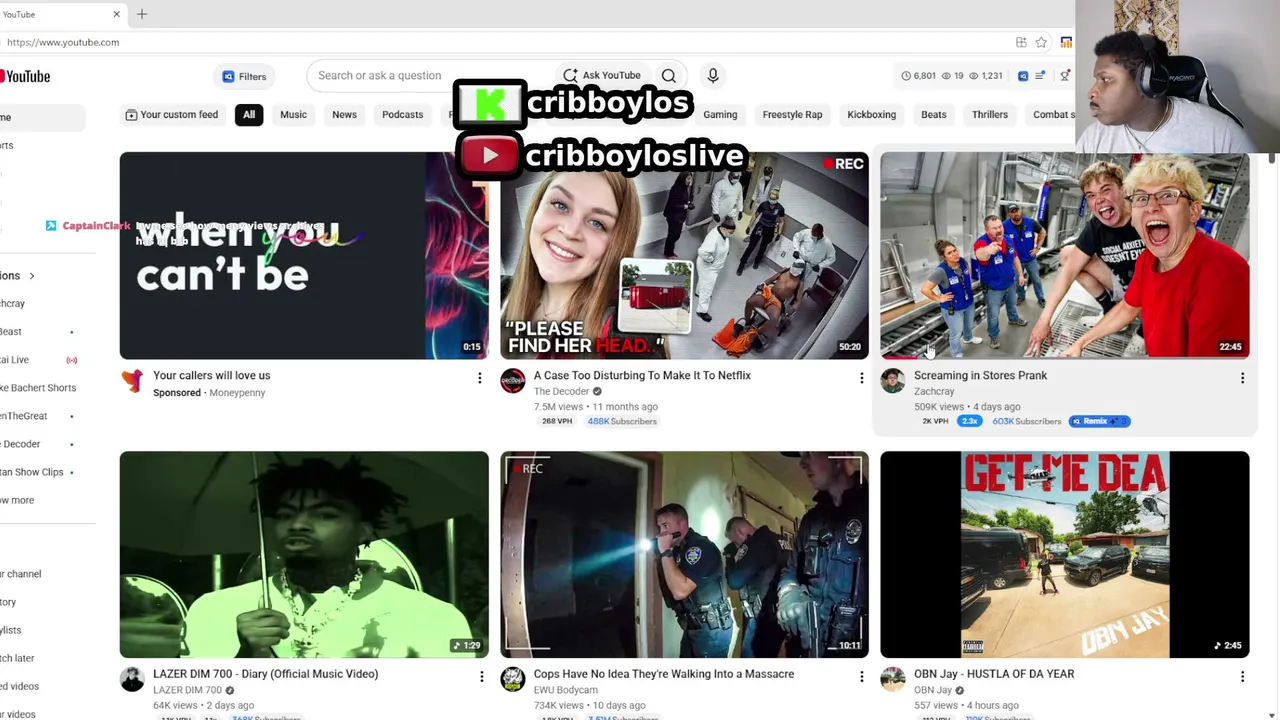Open The Decoder channel name link
The width and height of the screenshot is (1280, 720).
coord(562,392)
